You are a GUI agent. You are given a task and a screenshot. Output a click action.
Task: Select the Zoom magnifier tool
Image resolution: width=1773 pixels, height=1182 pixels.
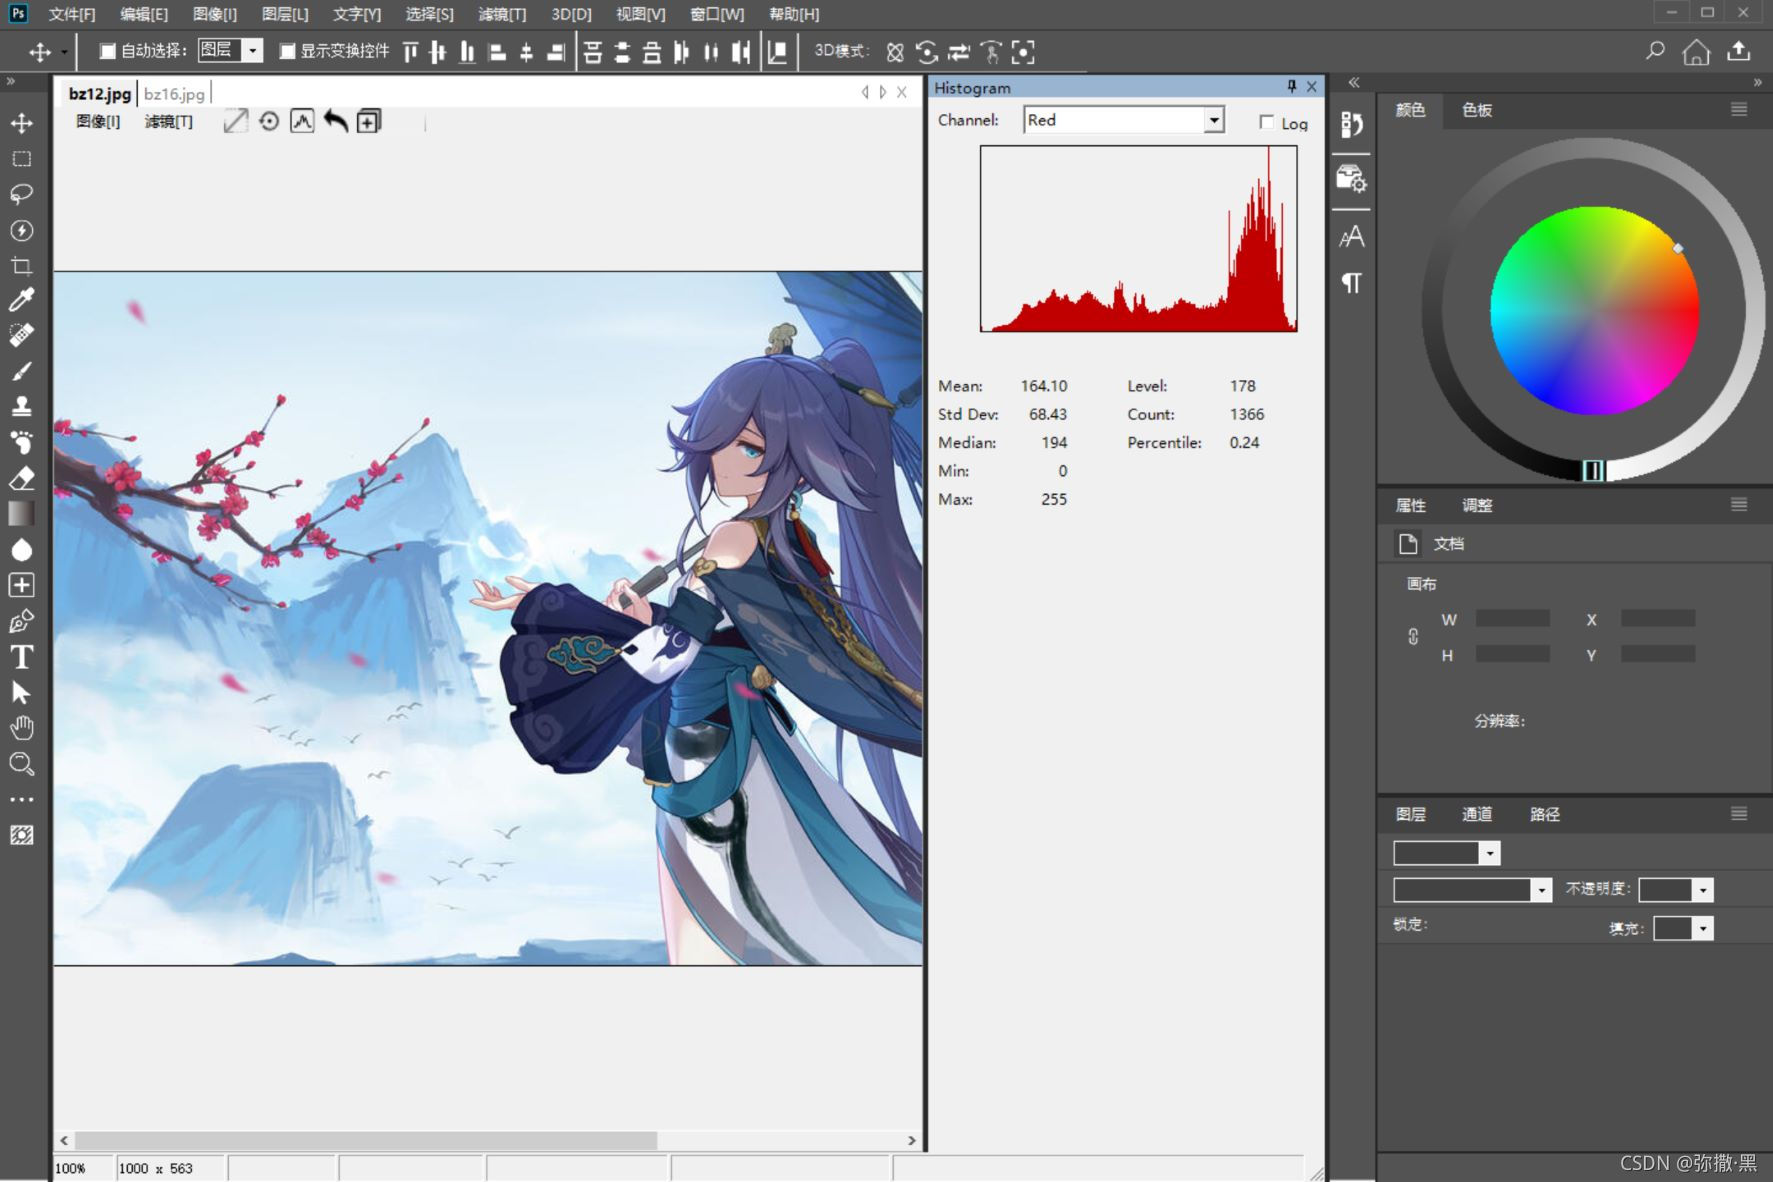[x=21, y=764]
